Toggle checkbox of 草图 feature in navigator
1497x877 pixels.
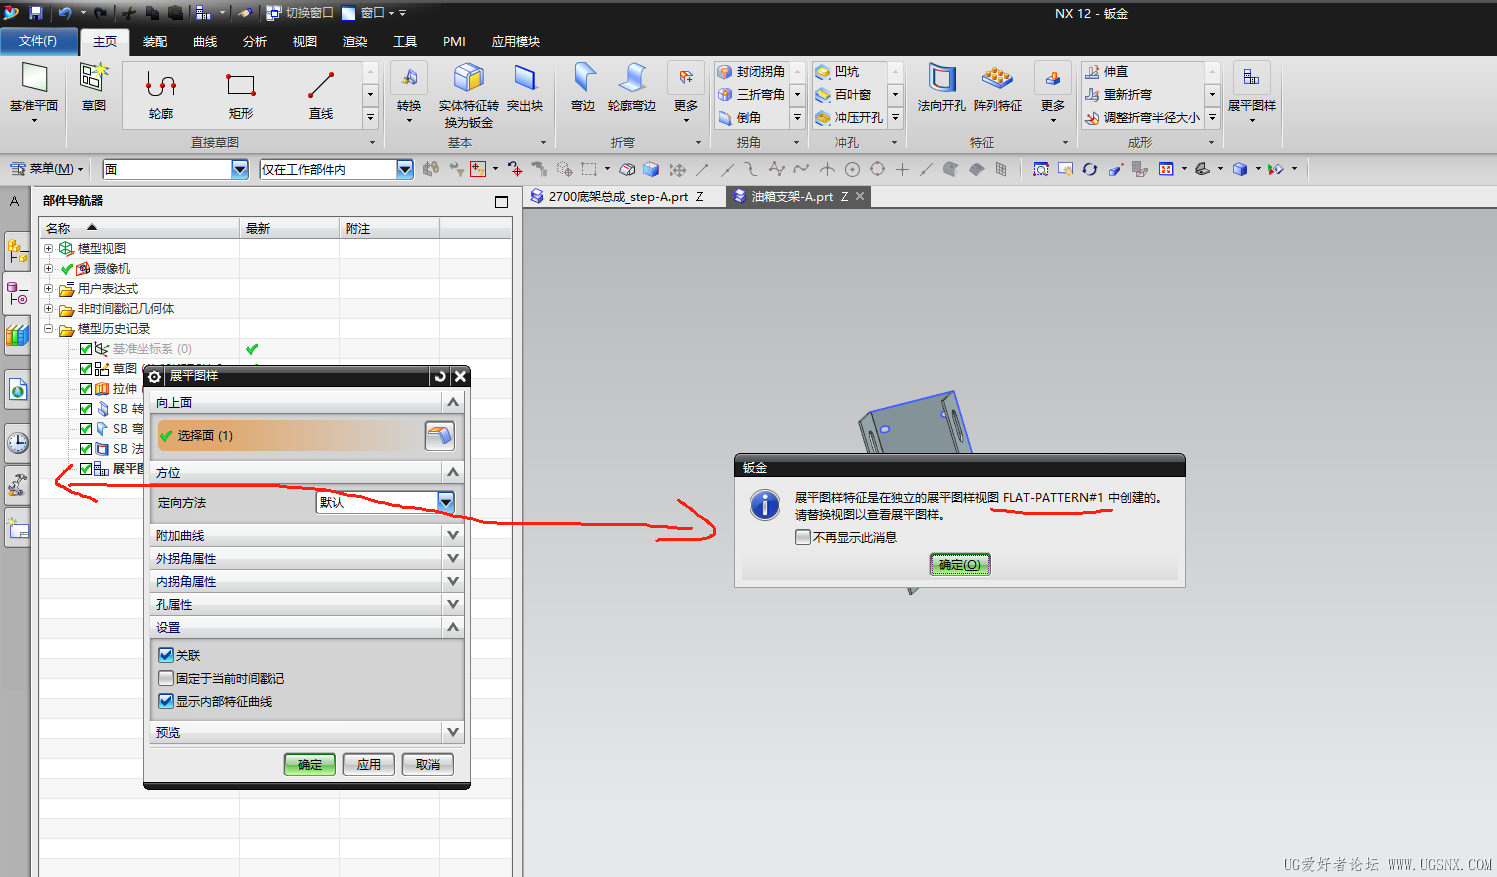[x=86, y=369]
